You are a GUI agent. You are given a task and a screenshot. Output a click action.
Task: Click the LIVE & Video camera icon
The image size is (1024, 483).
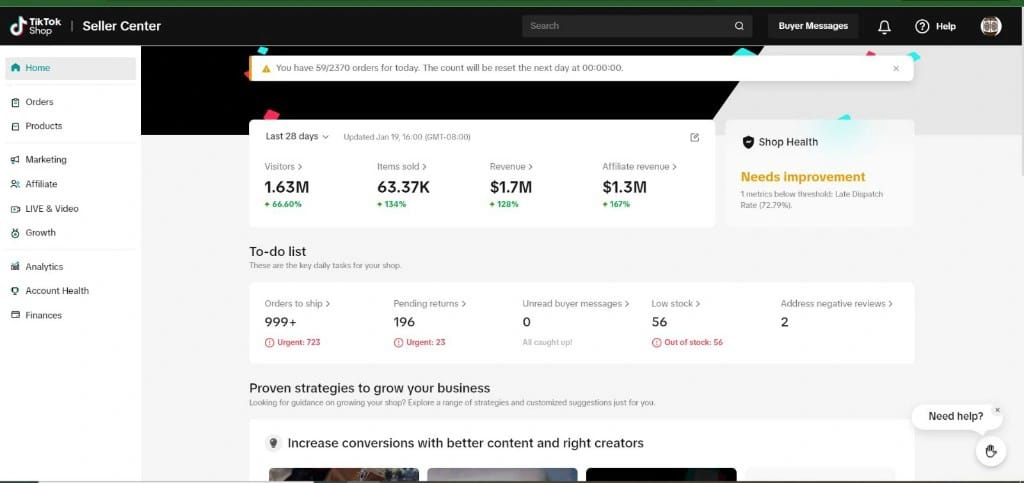(16, 209)
